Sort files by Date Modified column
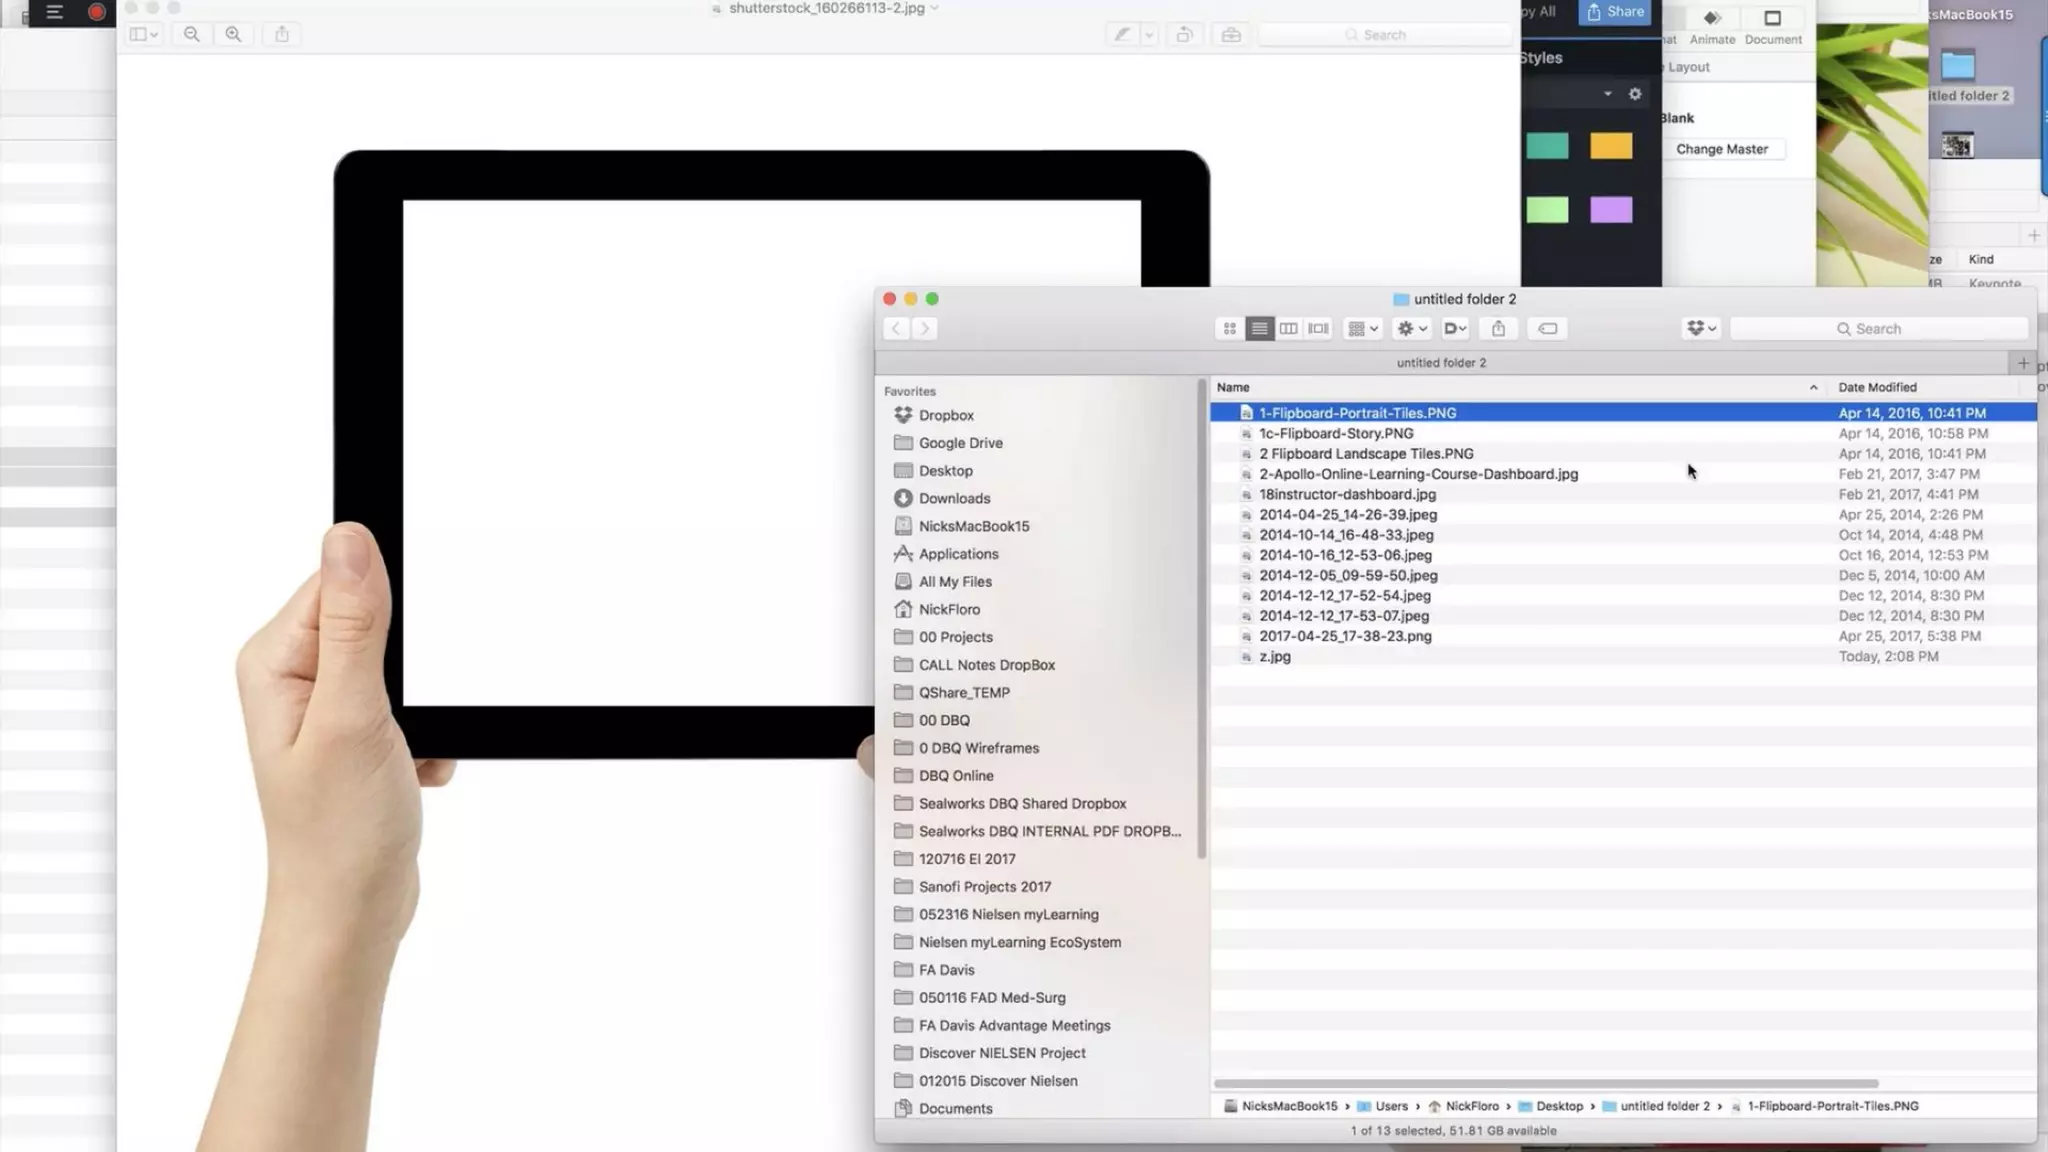The height and width of the screenshot is (1152, 2048). (x=1876, y=387)
